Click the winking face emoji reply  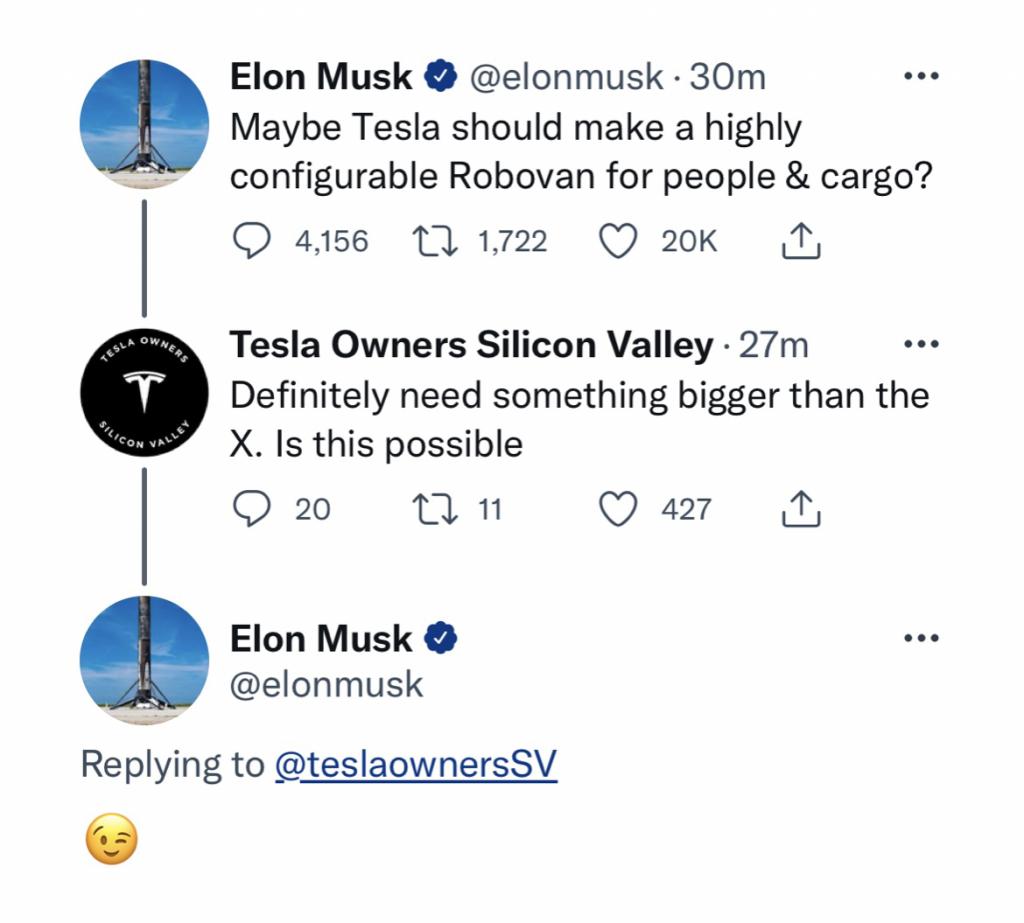click(112, 839)
